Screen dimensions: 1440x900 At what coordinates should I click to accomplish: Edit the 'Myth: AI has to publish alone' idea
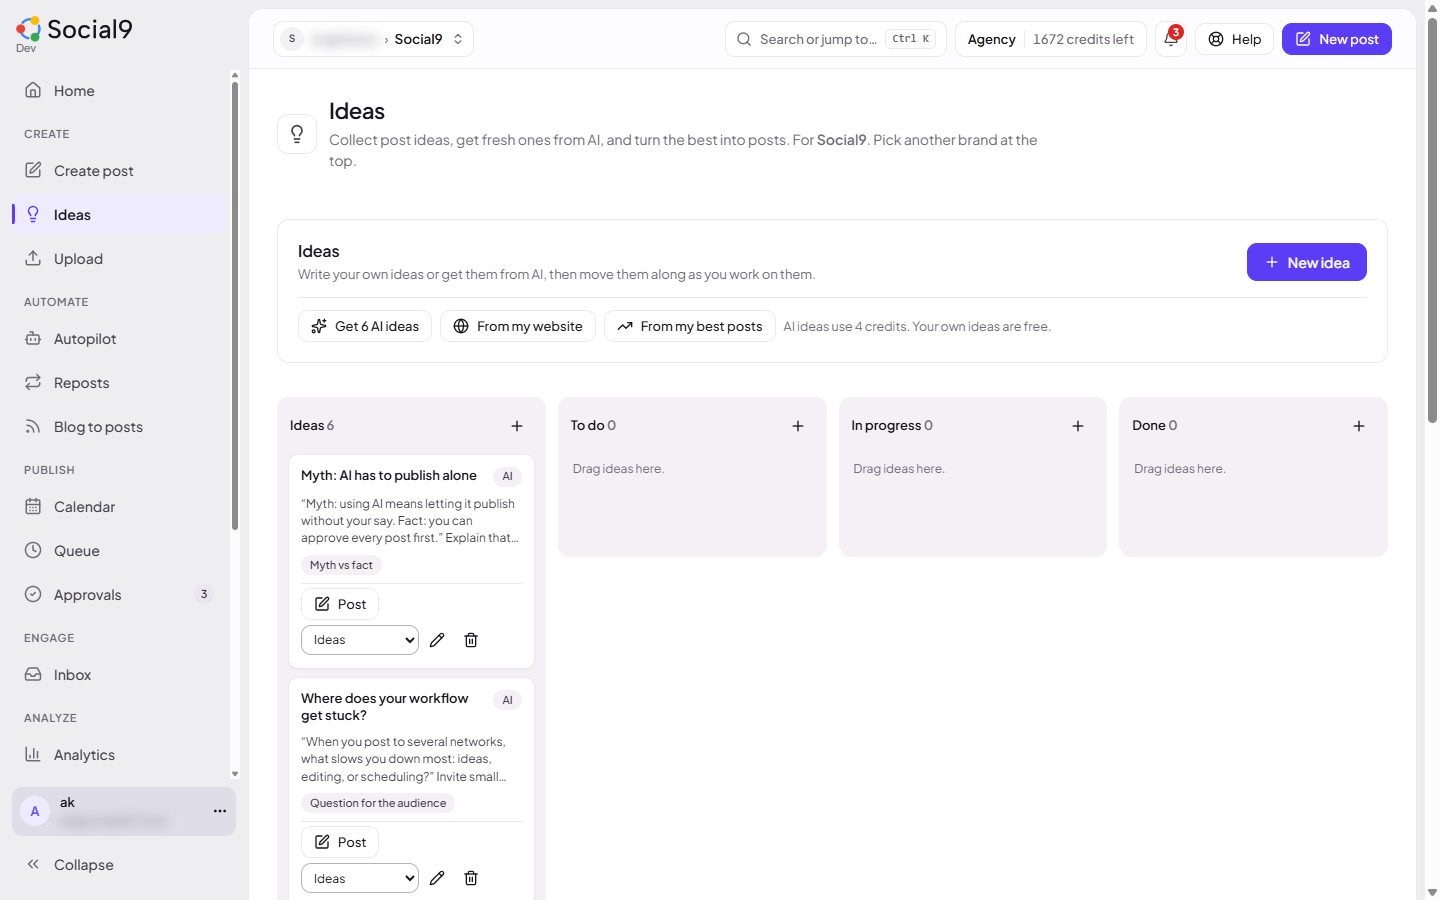[437, 640]
